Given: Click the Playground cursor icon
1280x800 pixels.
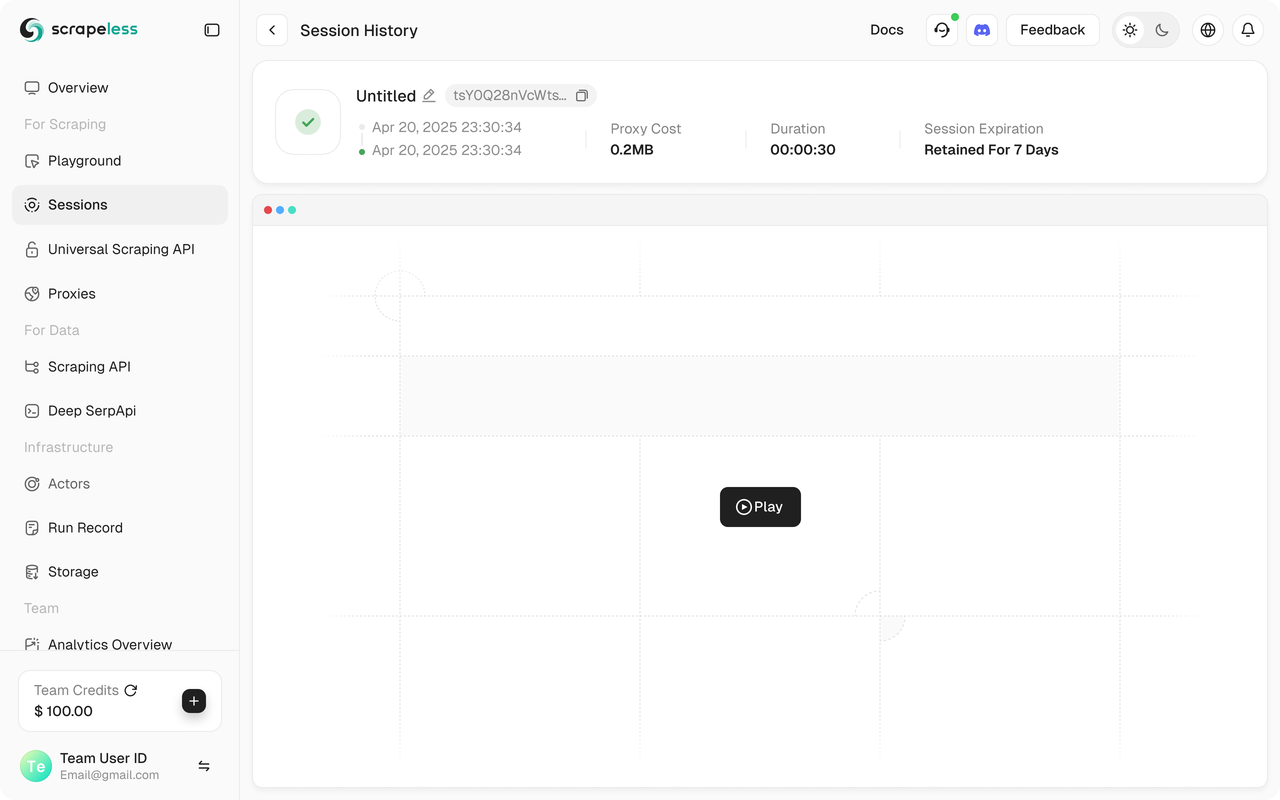Looking at the screenshot, I should pyautogui.click(x=32, y=161).
